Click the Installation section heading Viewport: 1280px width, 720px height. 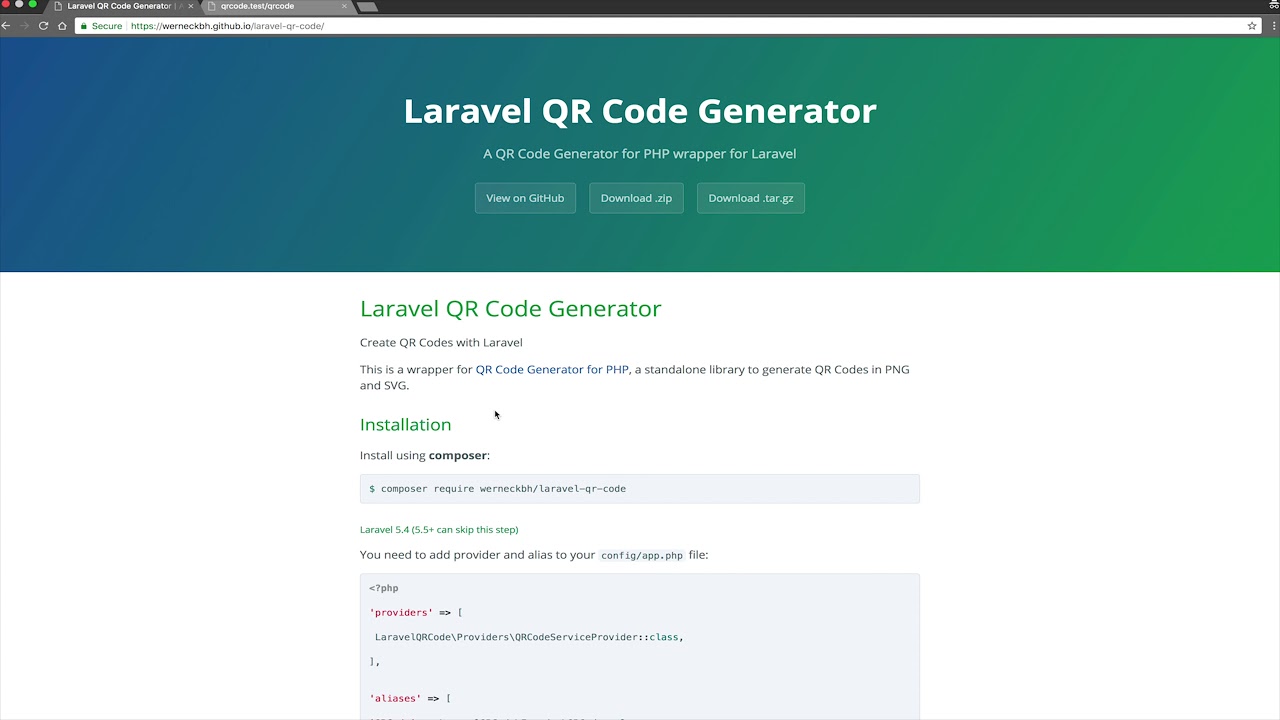(x=405, y=424)
